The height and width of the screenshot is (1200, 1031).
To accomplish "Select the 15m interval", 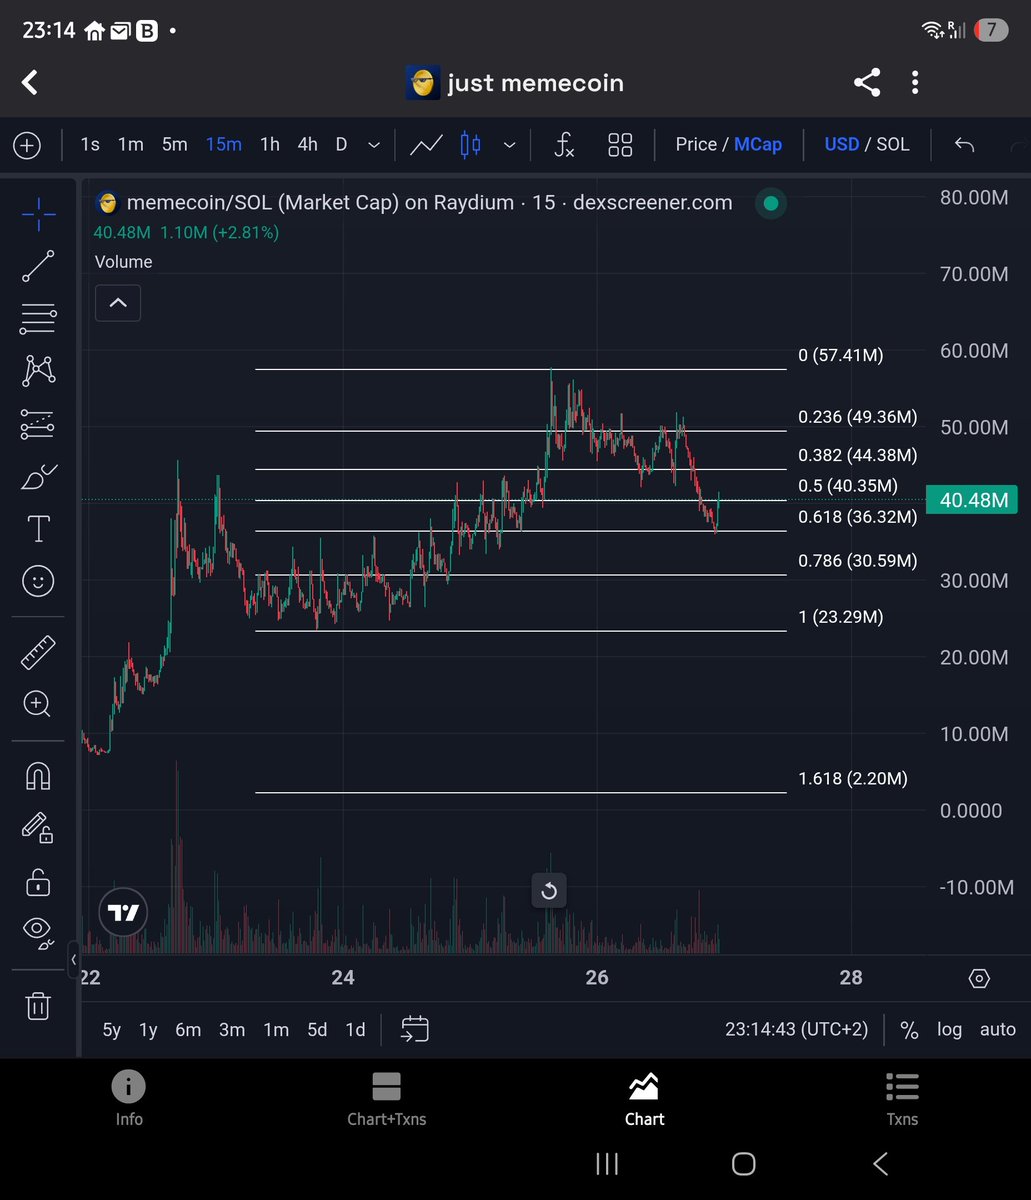I will click(x=223, y=144).
